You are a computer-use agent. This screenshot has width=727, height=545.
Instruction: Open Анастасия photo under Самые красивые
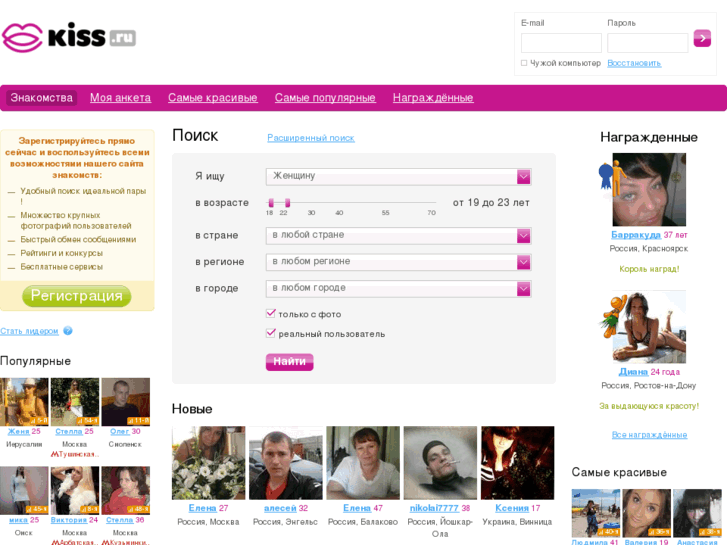tap(697, 513)
